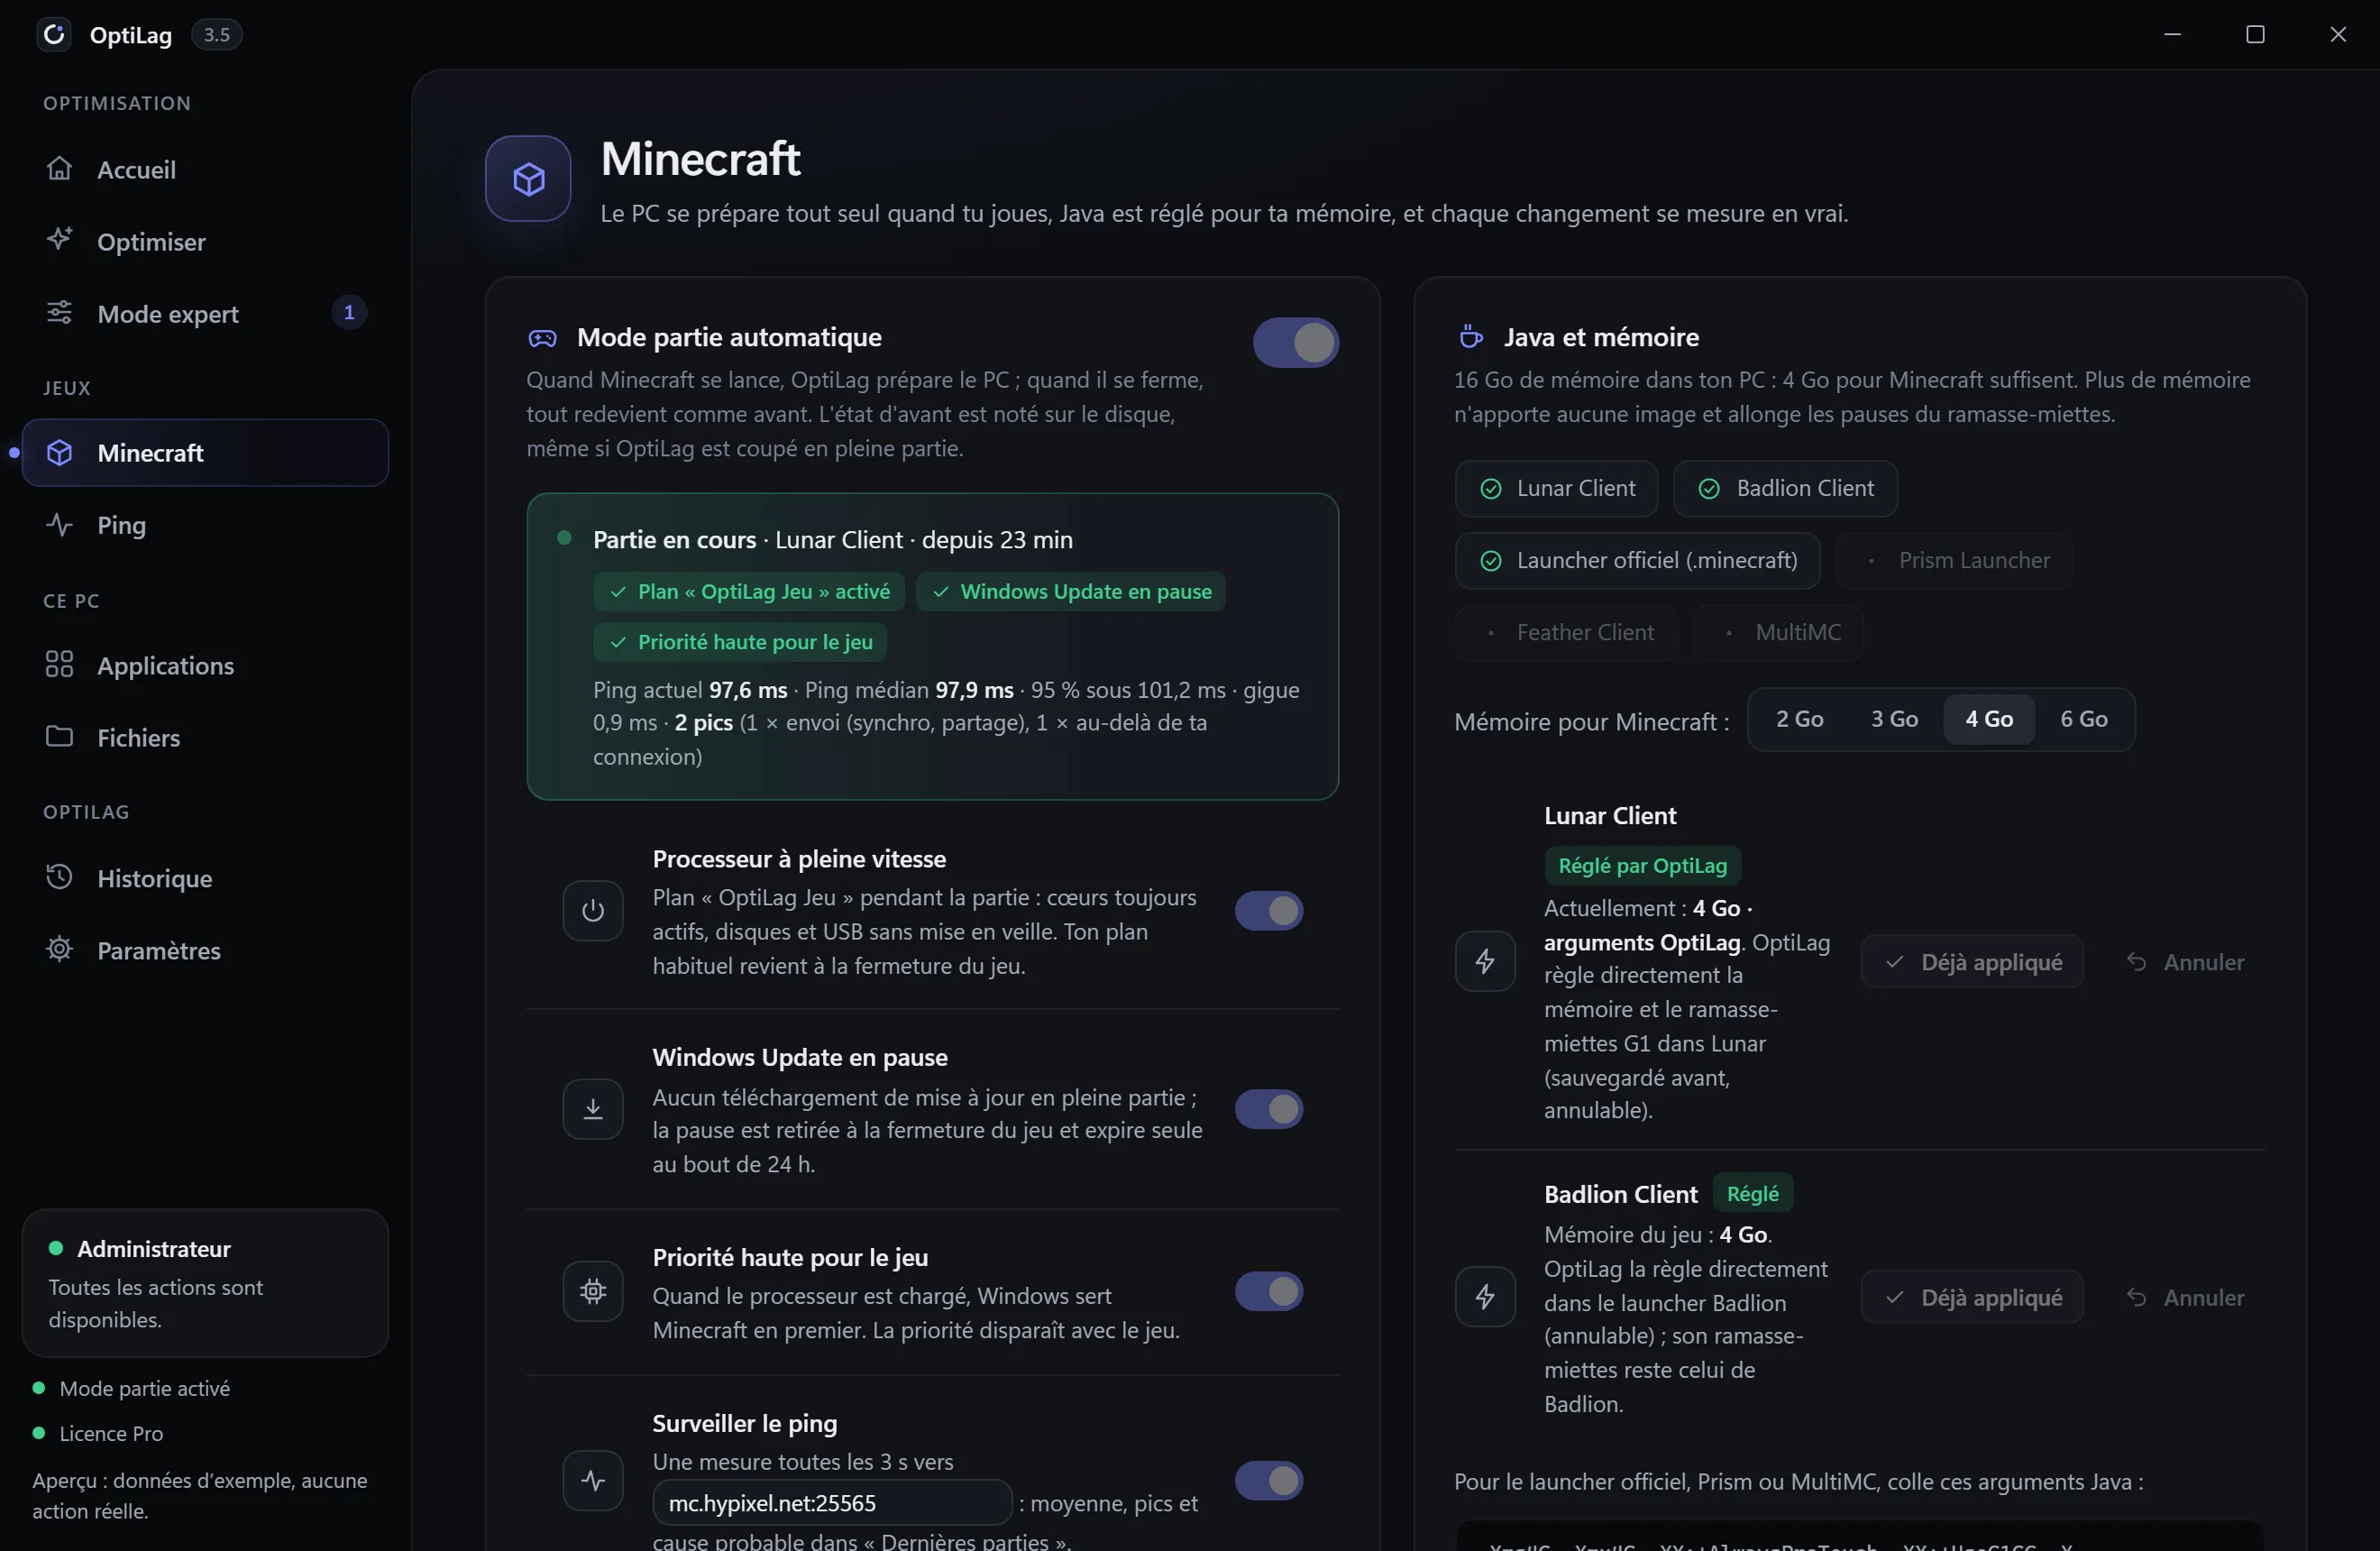Screen dimensions: 2380x1551
Task: Click Déjà appliqué button for Lunar Client
Action: point(1972,962)
